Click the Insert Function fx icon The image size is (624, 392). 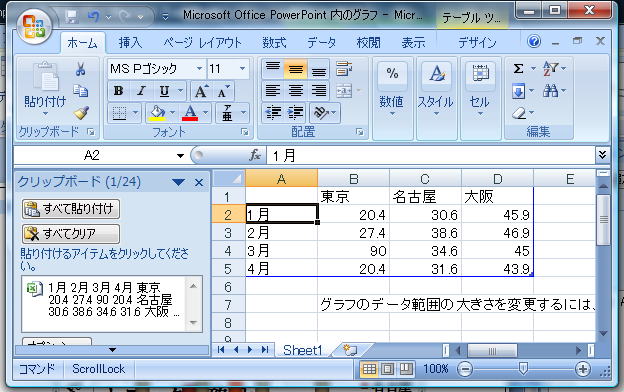tap(255, 155)
